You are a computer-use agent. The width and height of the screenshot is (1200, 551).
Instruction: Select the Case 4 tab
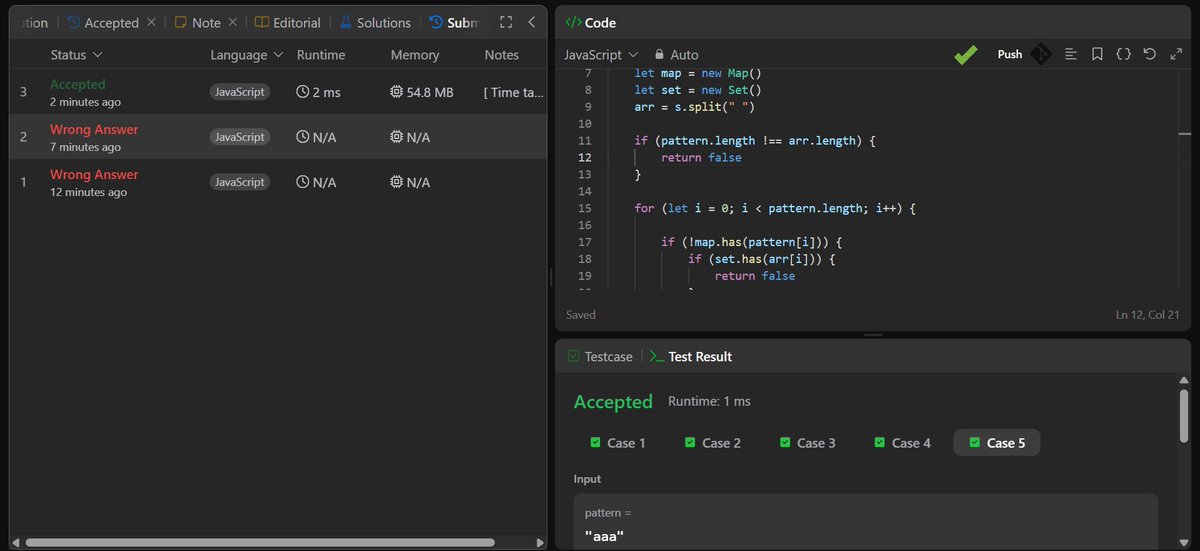click(902, 443)
